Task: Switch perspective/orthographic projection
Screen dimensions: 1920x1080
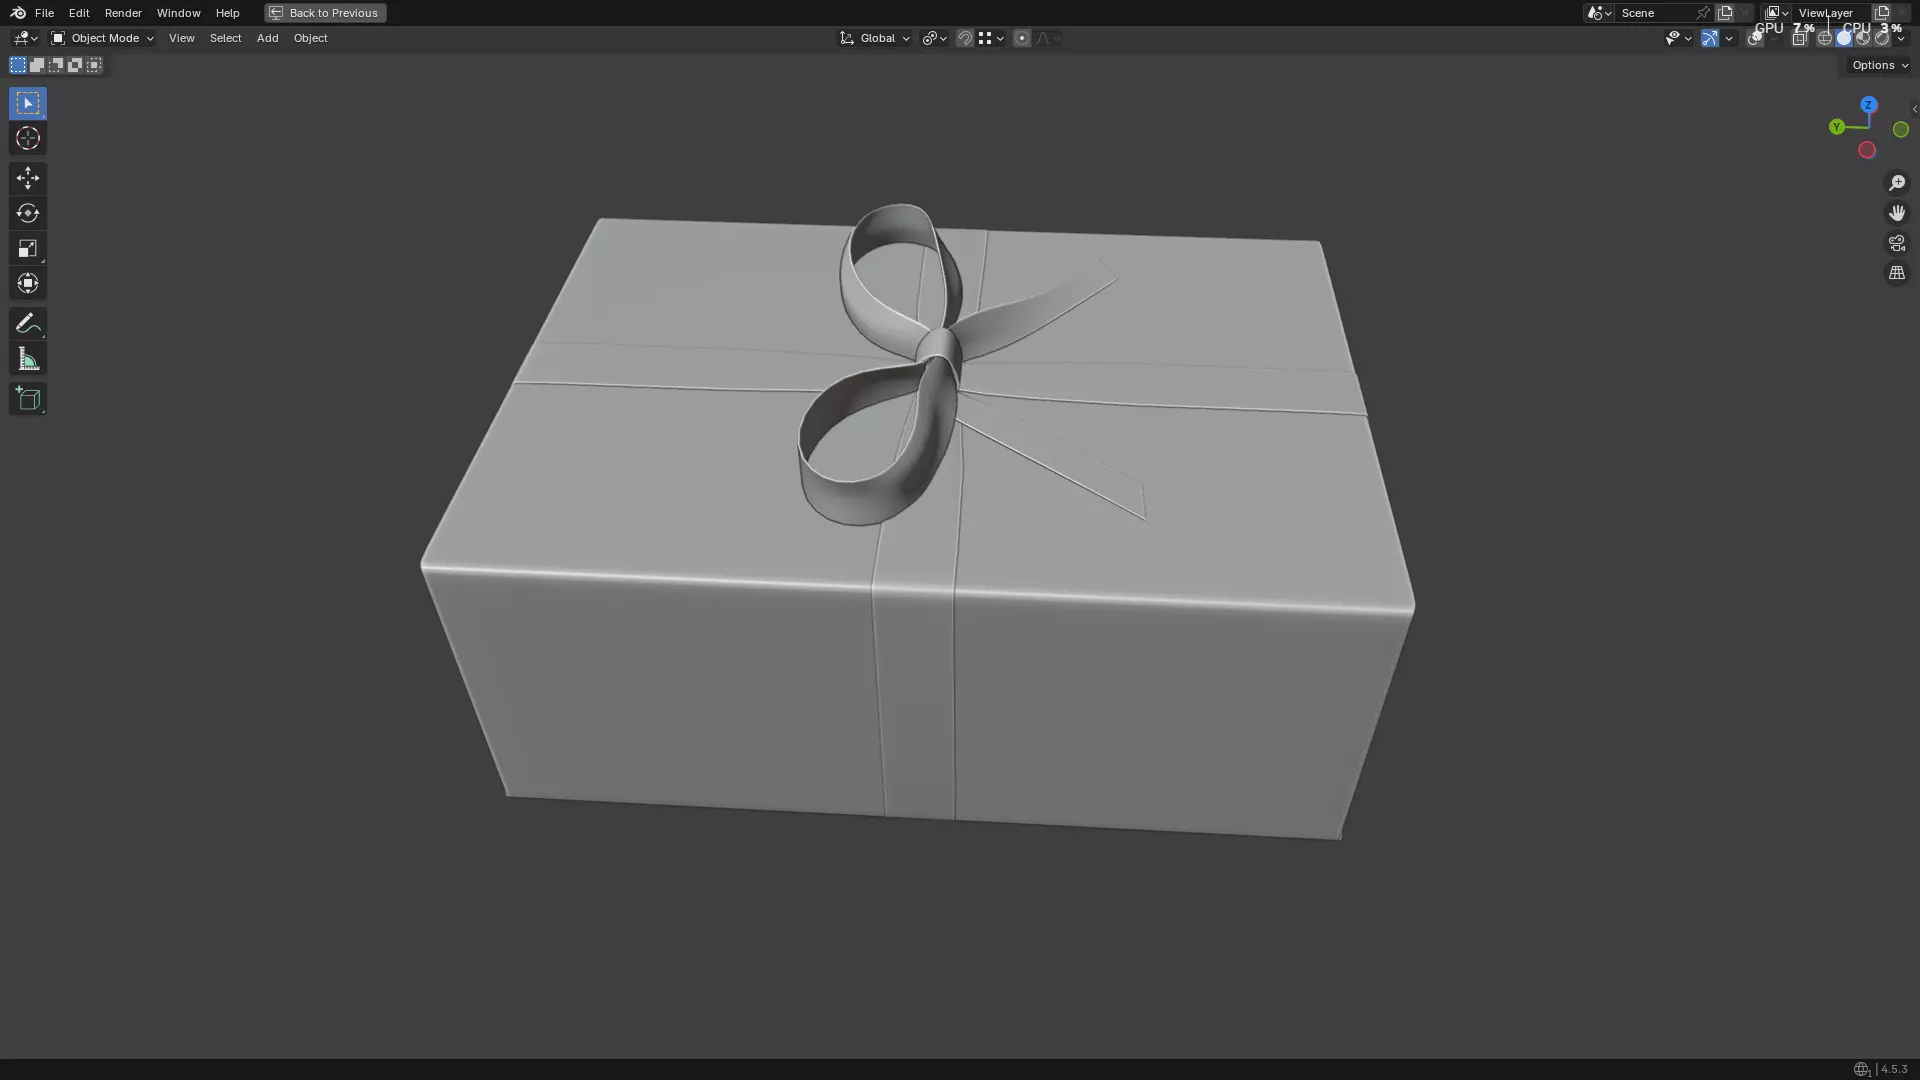Action: [x=1897, y=273]
